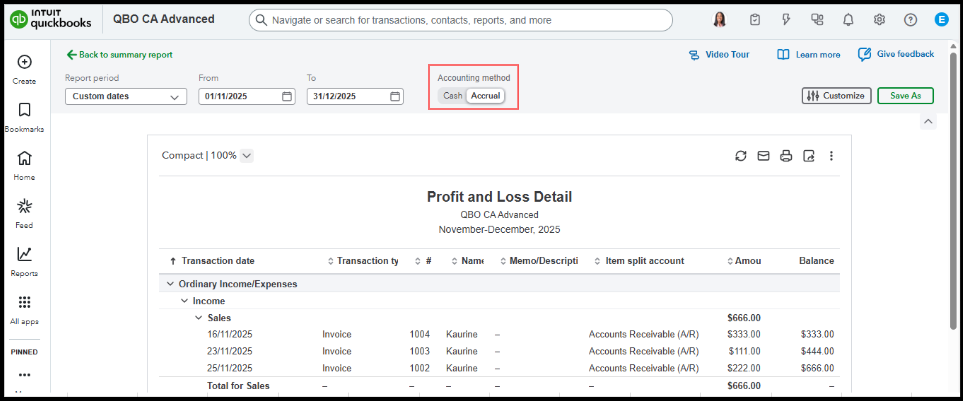Open the Report period Custom dates dropdown
The height and width of the screenshot is (401, 963).
126,96
